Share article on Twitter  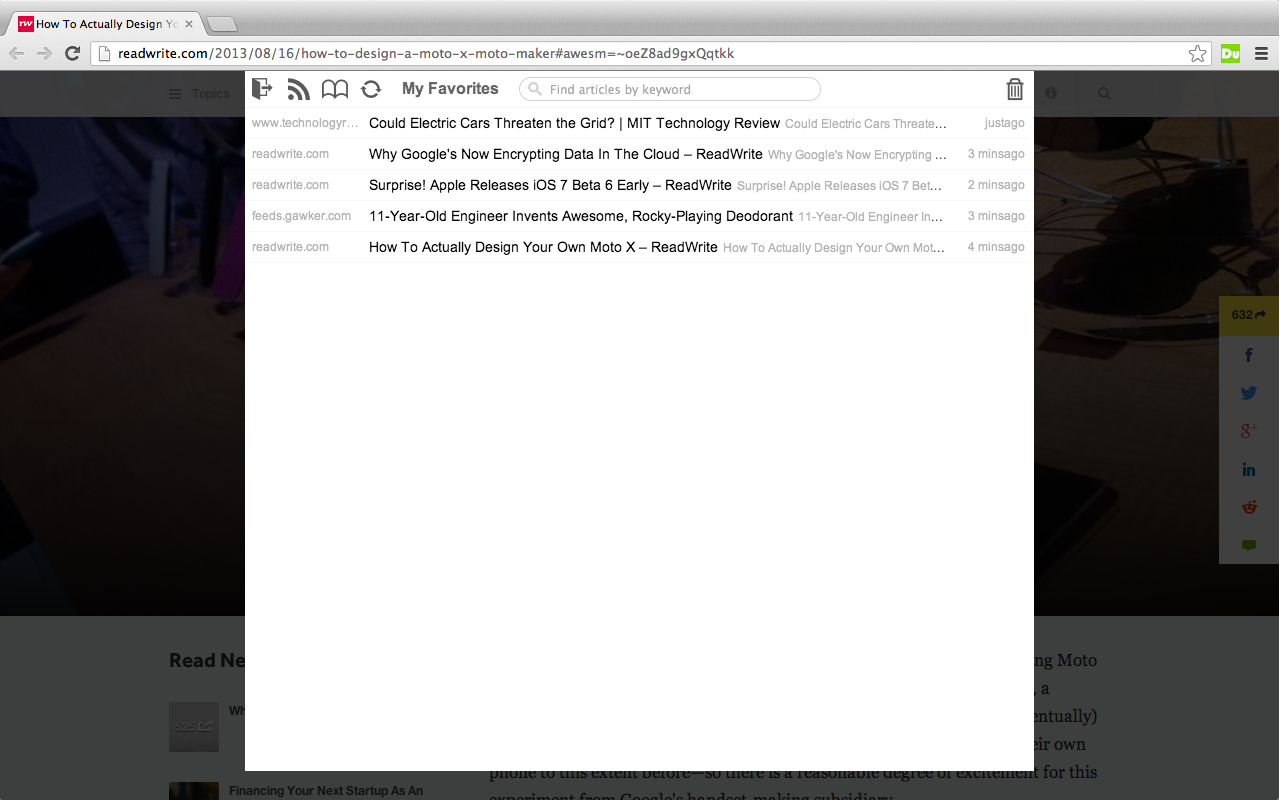pos(1249,393)
